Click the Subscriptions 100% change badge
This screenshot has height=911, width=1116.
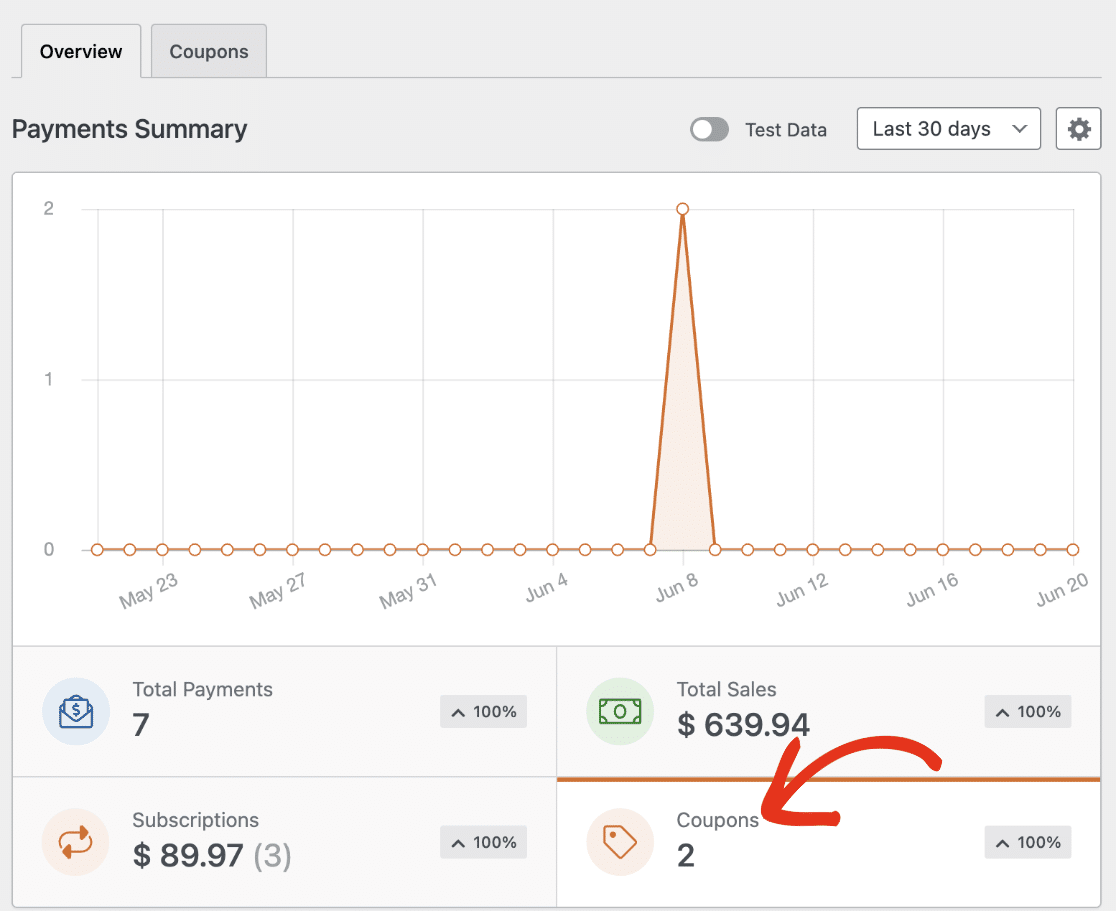[x=483, y=842]
